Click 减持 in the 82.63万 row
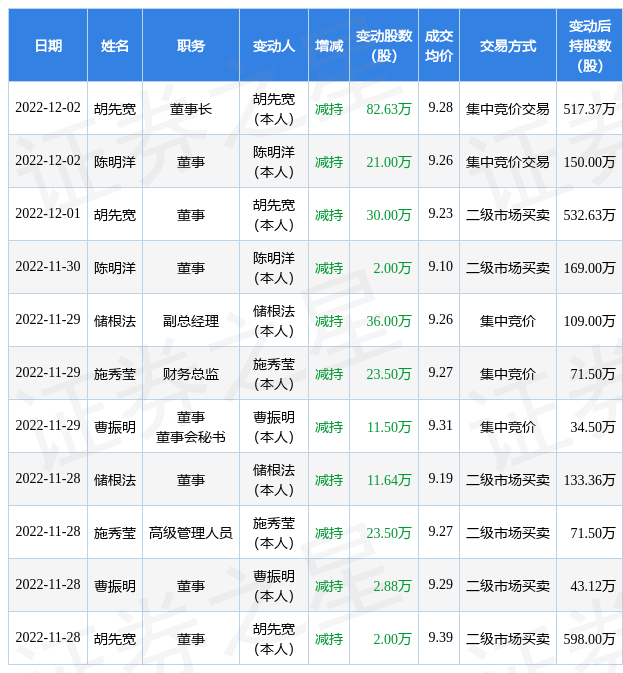Viewport: 623px width, 673px height. pyautogui.click(x=329, y=109)
